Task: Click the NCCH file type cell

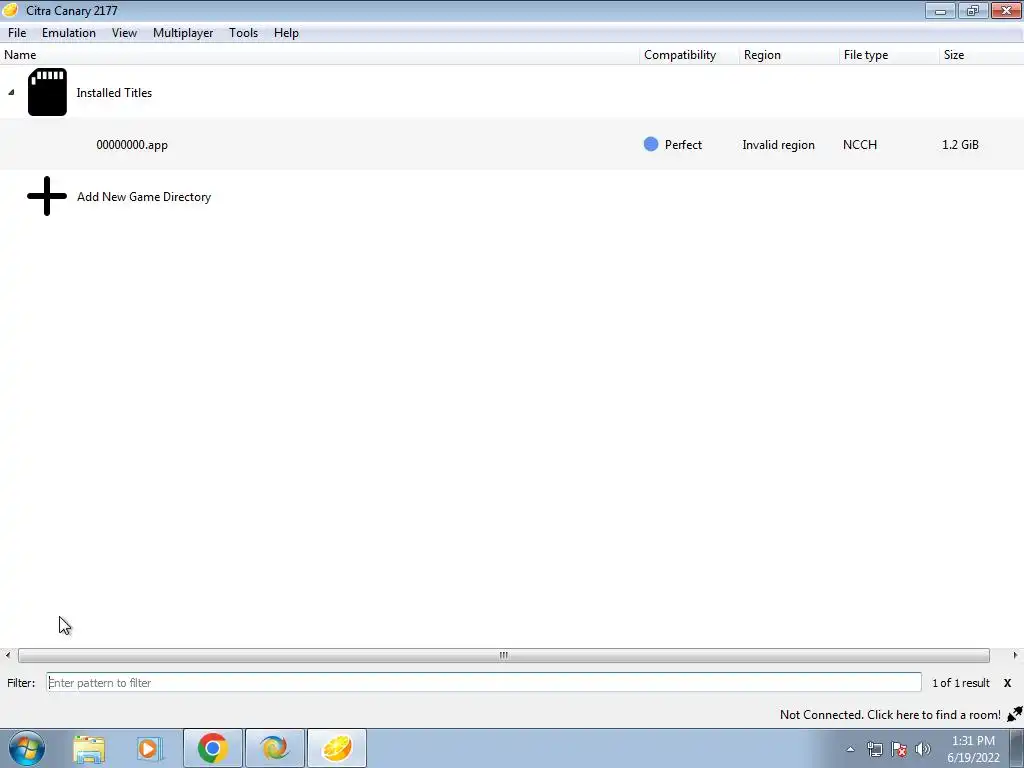Action: pyautogui.click(x=859, y=145)
